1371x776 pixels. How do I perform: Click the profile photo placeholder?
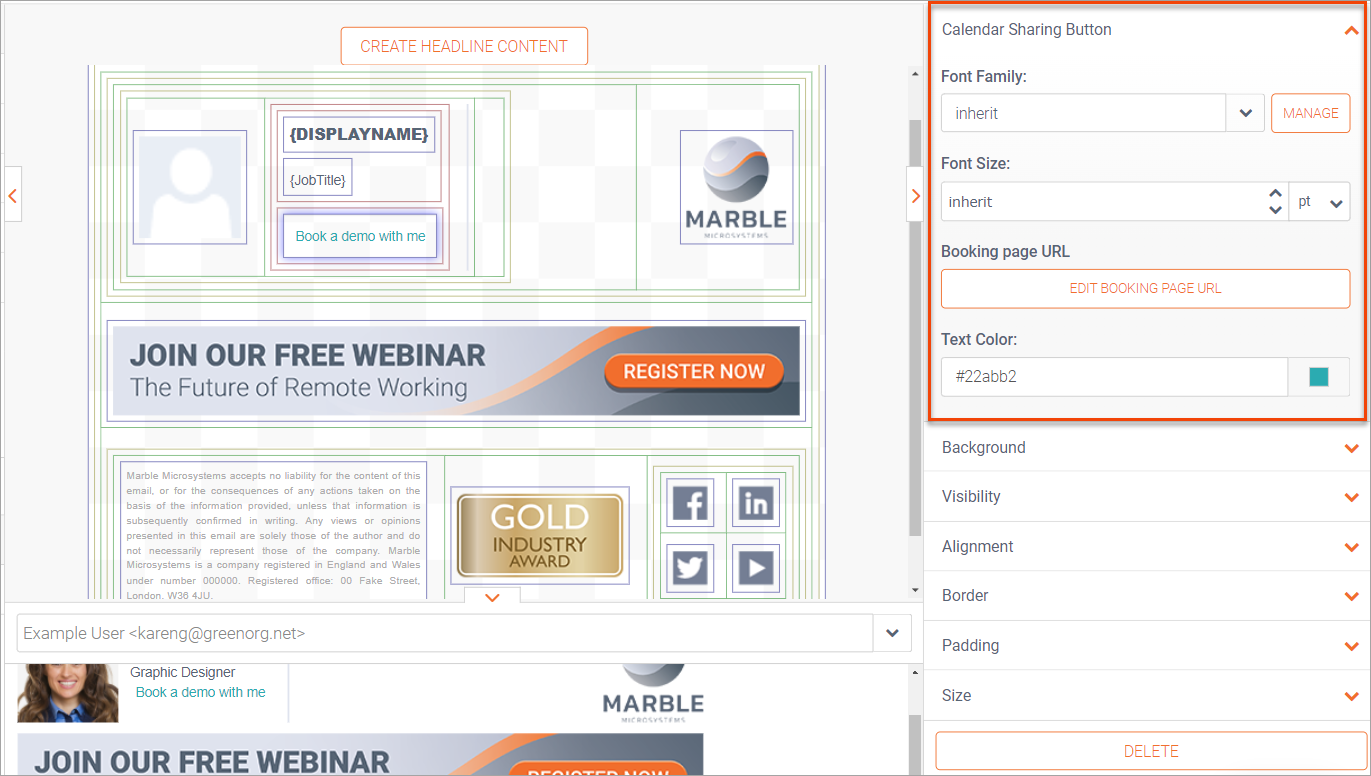click(189, 187)
